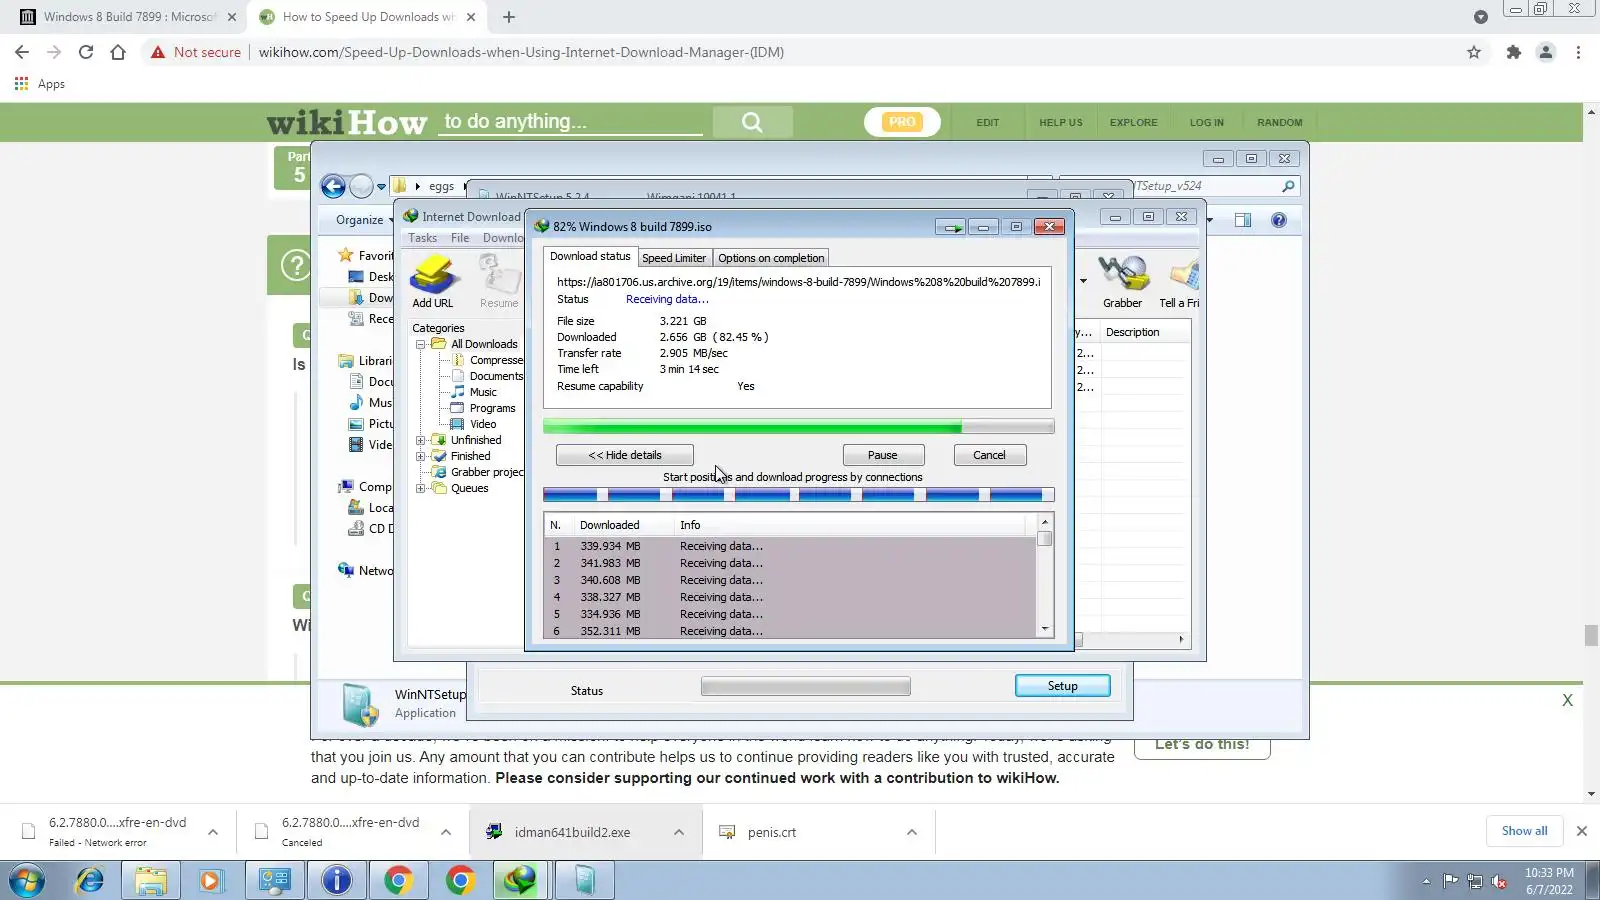Click the Chrome home button
The image size is (1600, 900).
point(118,52)
